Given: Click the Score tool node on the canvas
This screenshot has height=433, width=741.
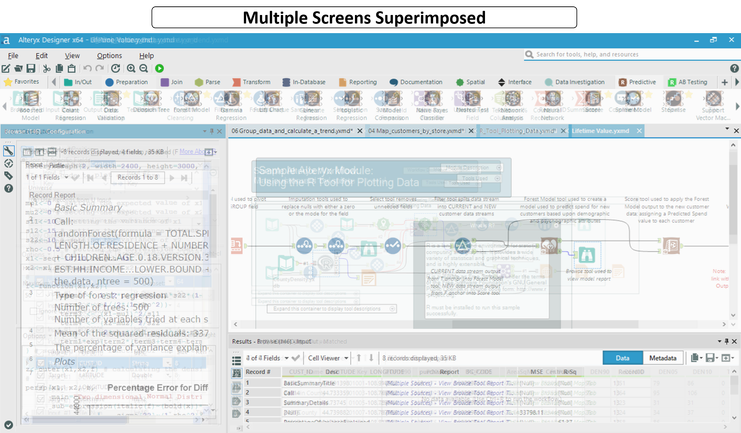Looking at the screenshot, I should click(x=672, y=245).
